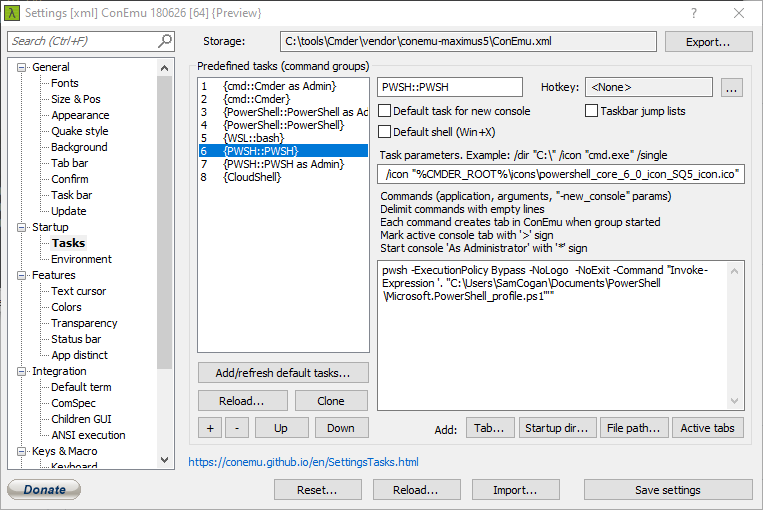Select Task bar settings
The height and width of the screenshot is (510, 763).
click(x=72, y=195)
